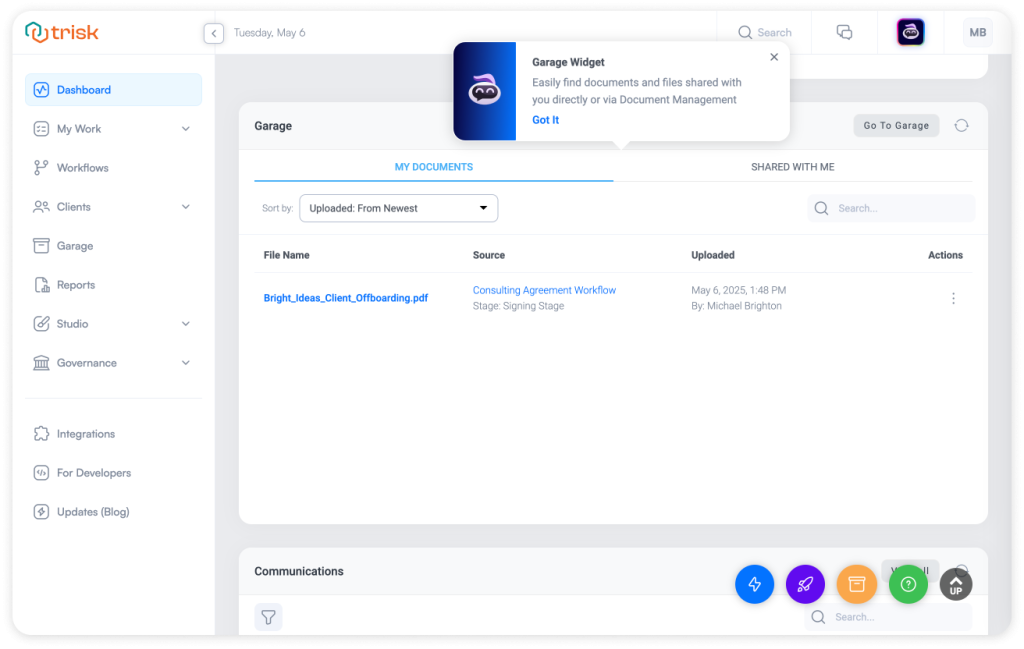Open Workflows in the sidebar
1024x649 pixels.
82,168
